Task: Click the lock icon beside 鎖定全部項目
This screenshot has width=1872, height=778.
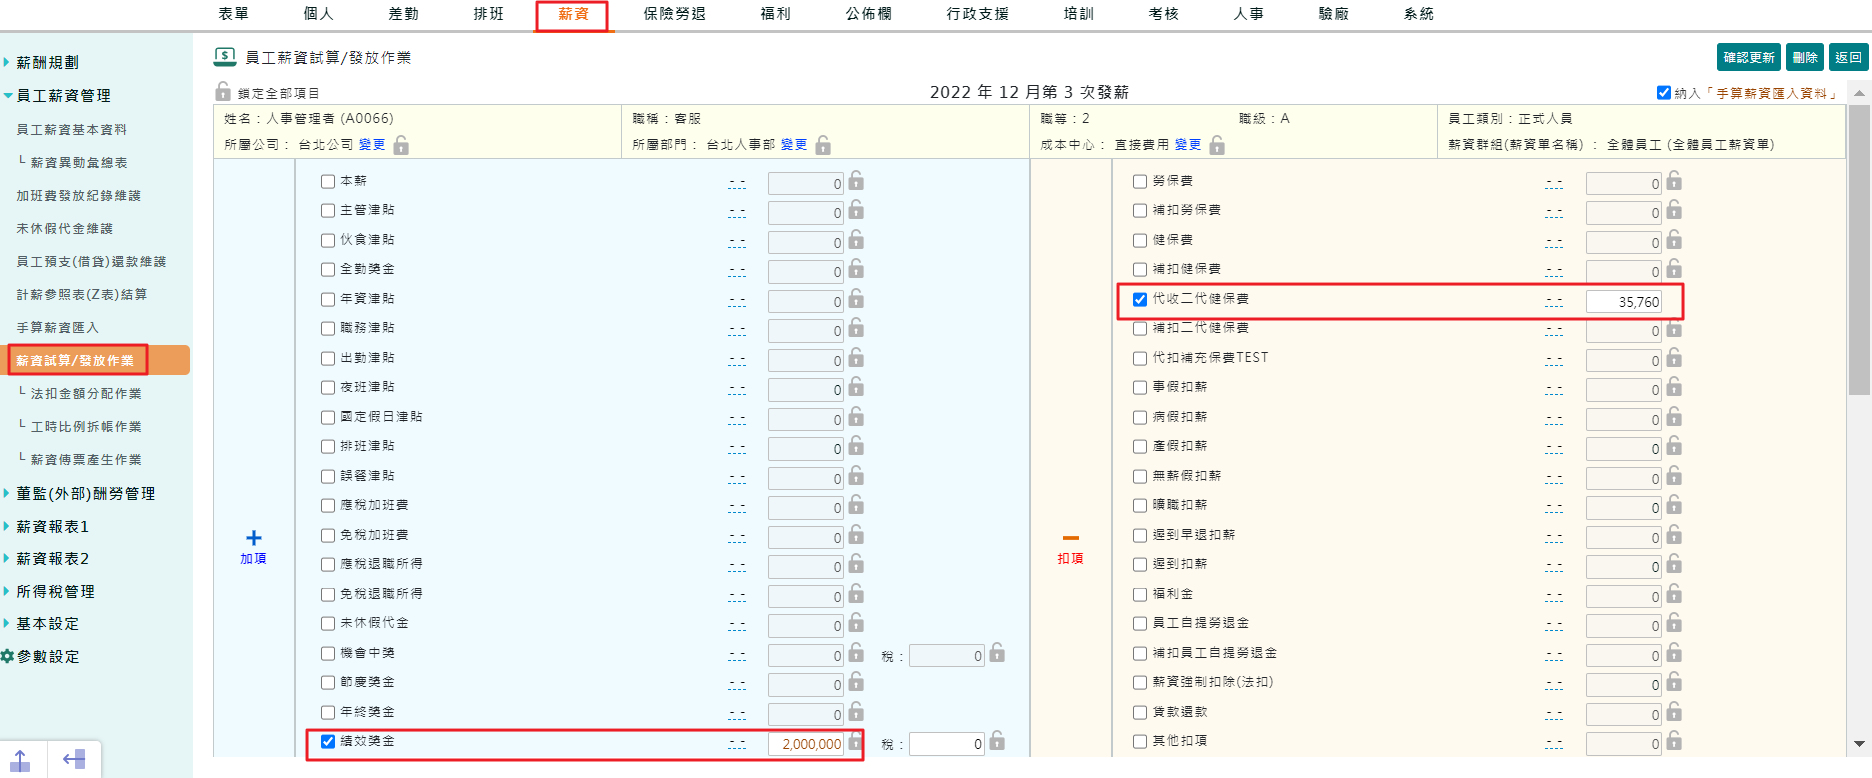Action: coord(223,91)
